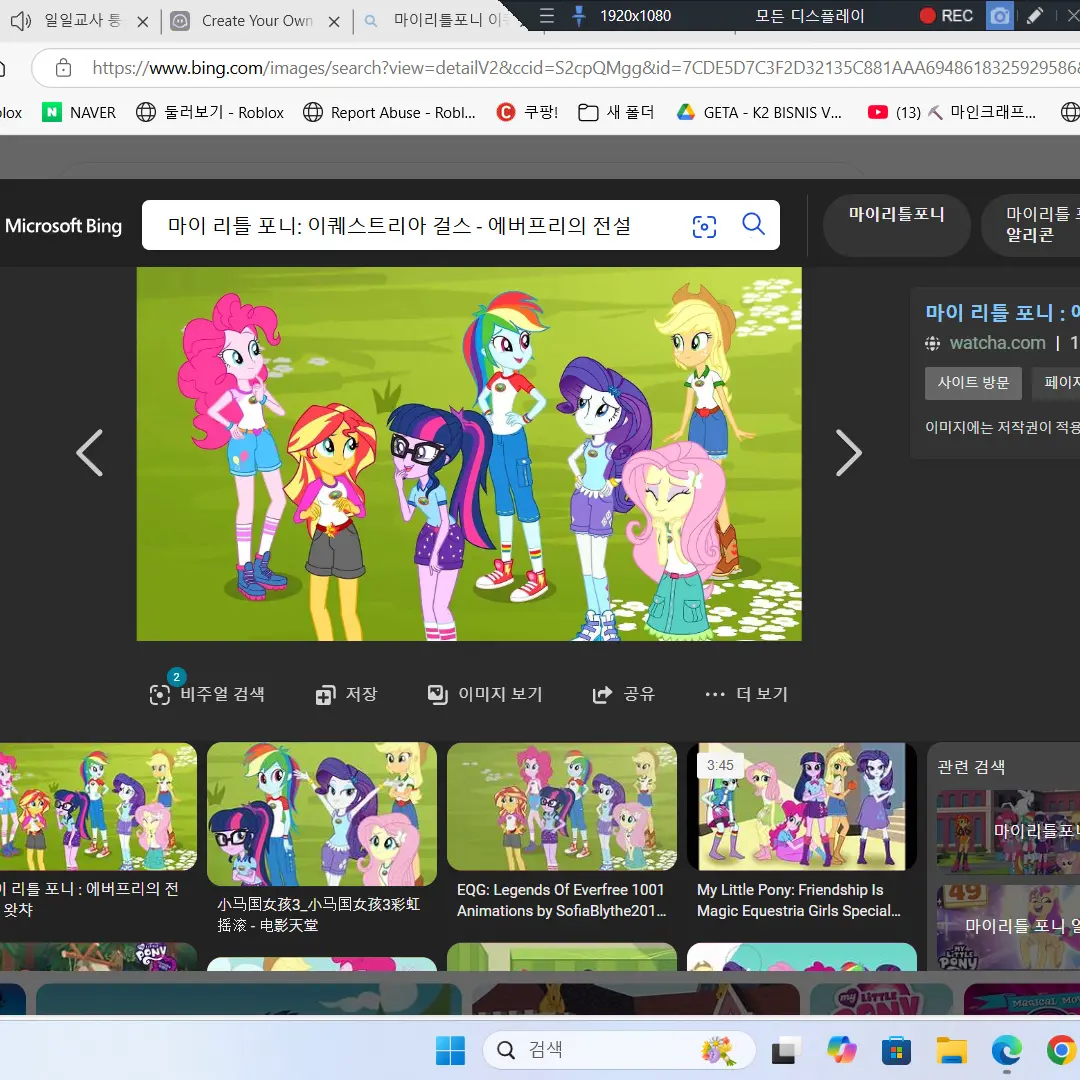1080x1080 pixels.
Task: Open the GETA - K2 BISNIS bookmark
Action: [x=759, y=112]
